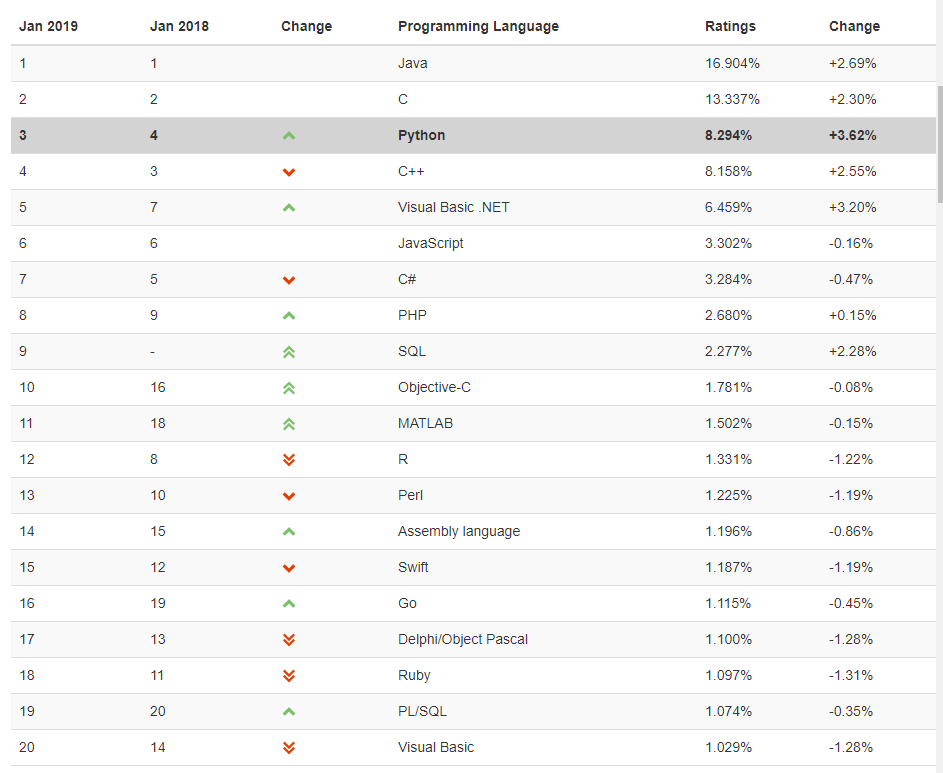This screenshot has height=773, width=943.
Task: Click the green up arrow for Go
Action: [x=289, y=604]
